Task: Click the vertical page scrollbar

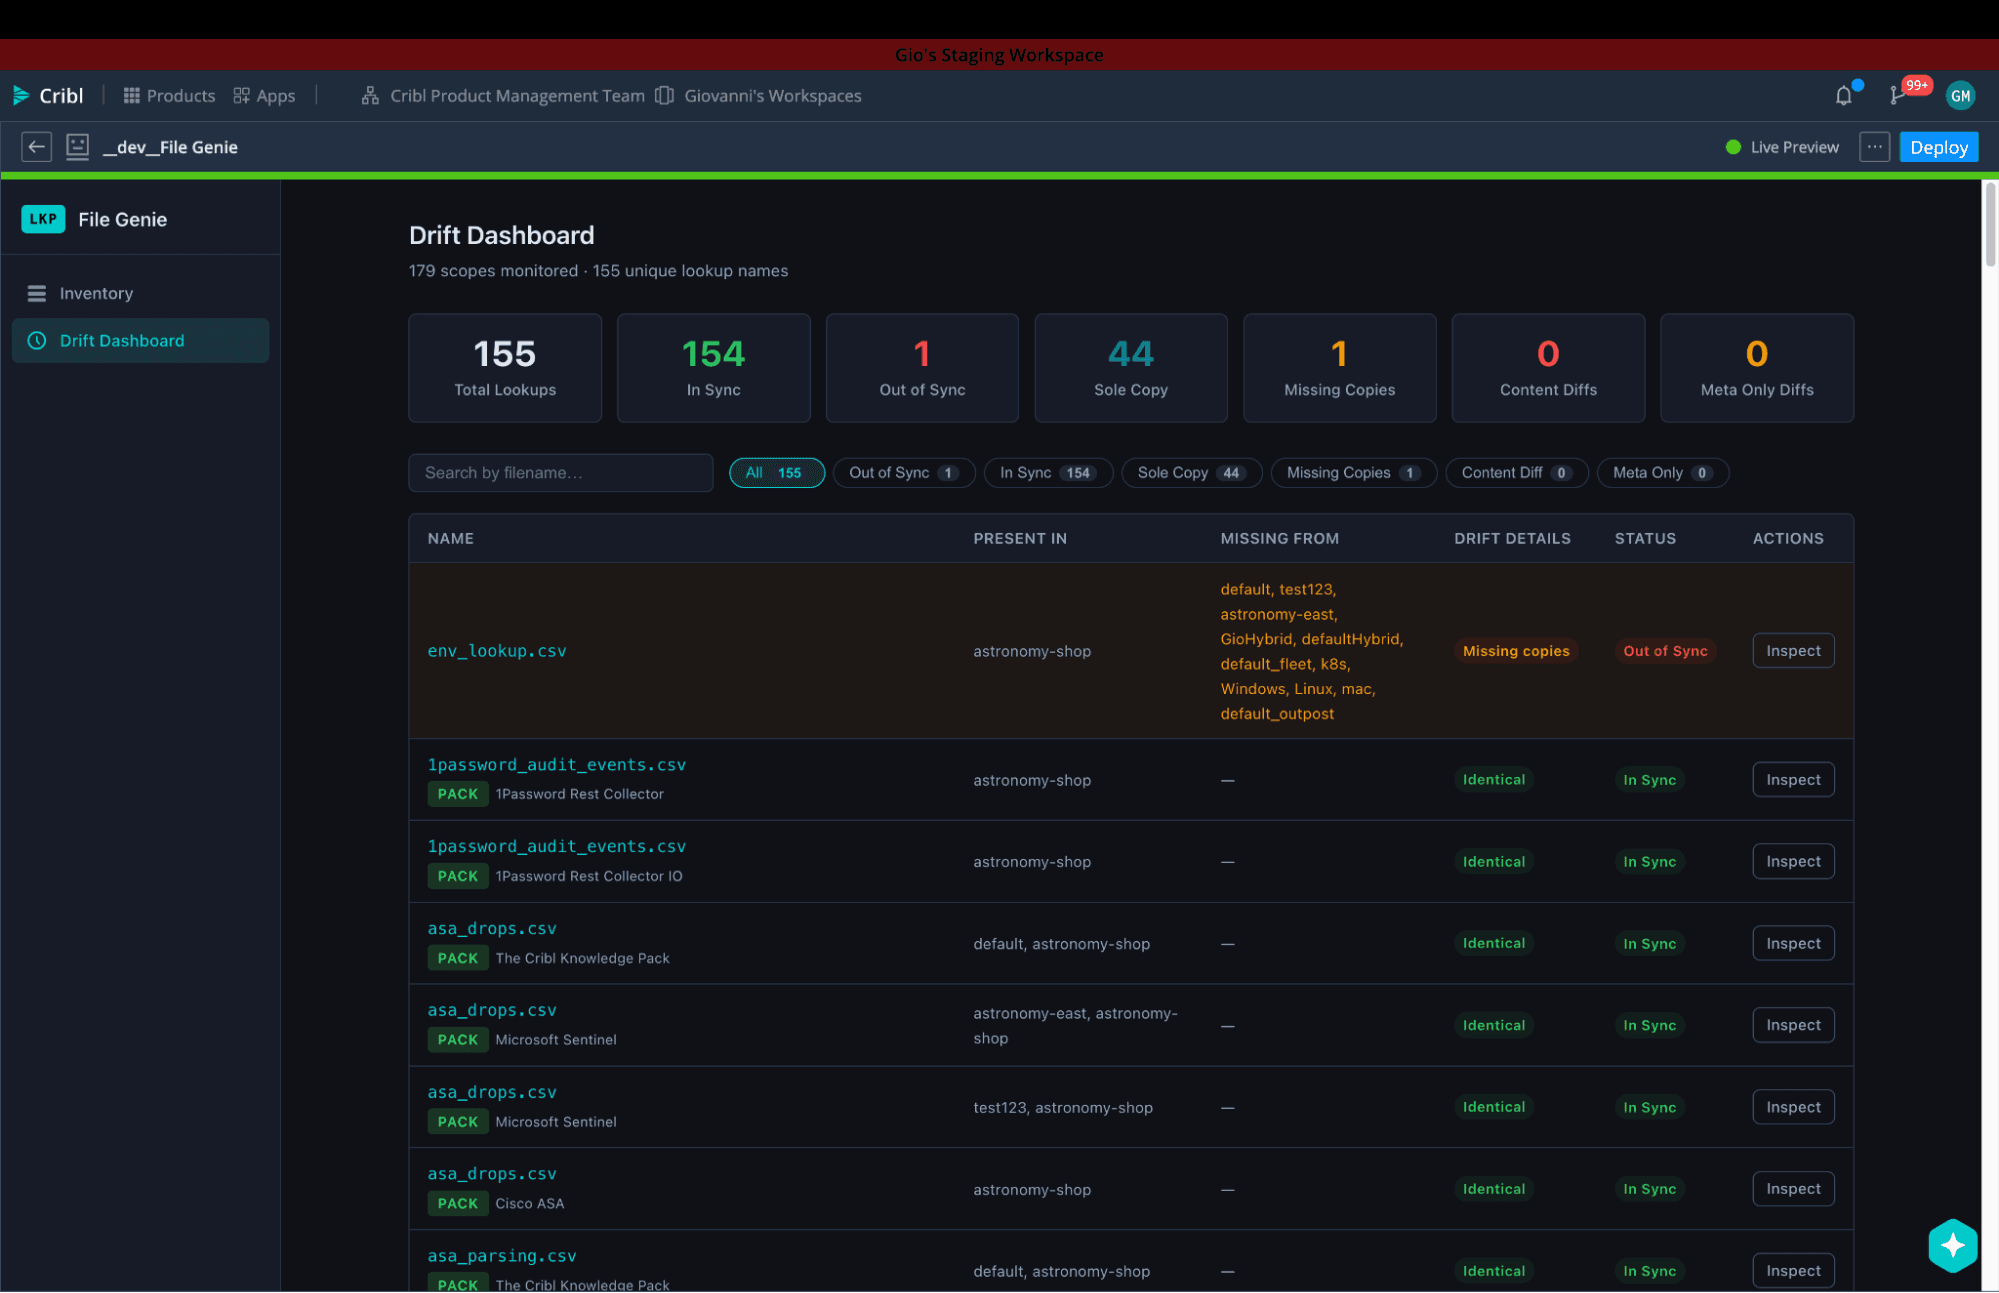Action: [1990, 225]
